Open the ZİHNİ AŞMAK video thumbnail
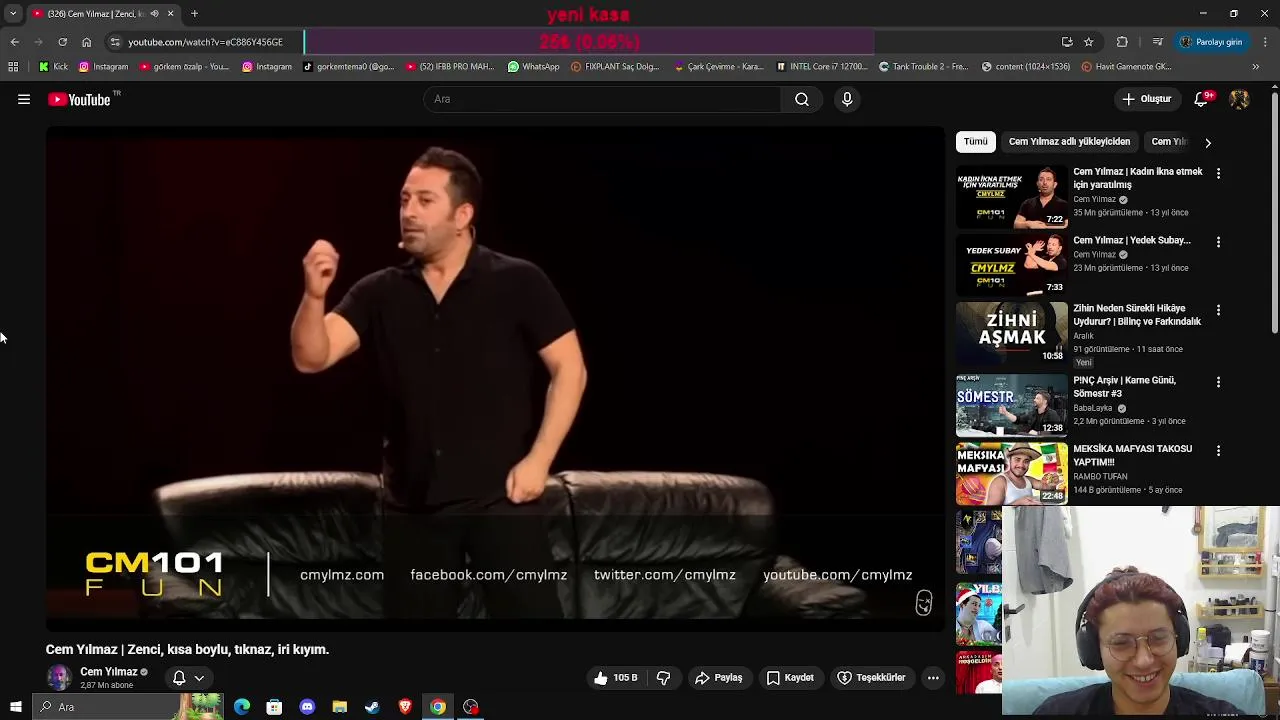 point(1012,334)
